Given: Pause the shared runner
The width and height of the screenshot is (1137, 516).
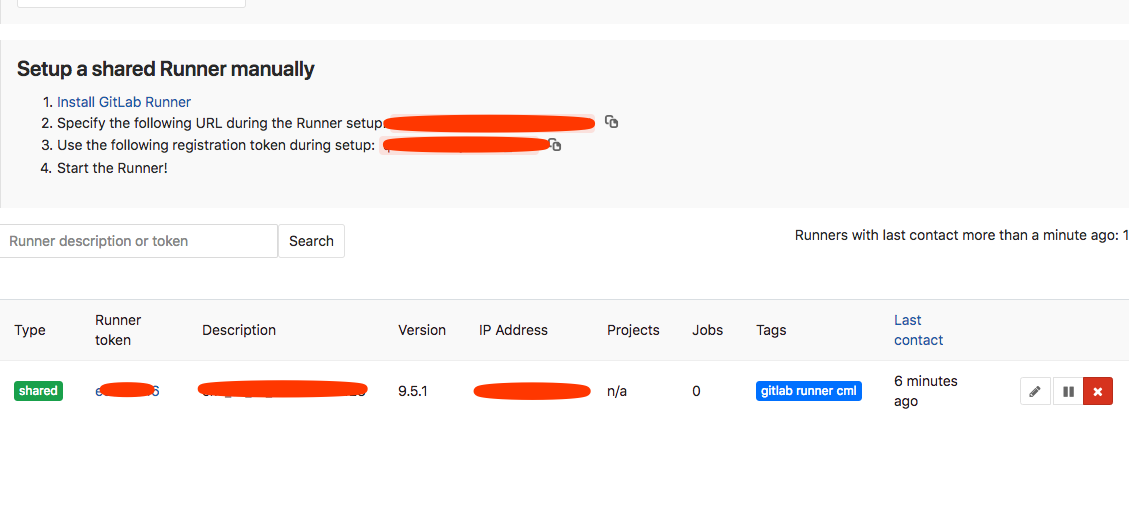Looking at the screenshot, I should (x=1067, y=391).
